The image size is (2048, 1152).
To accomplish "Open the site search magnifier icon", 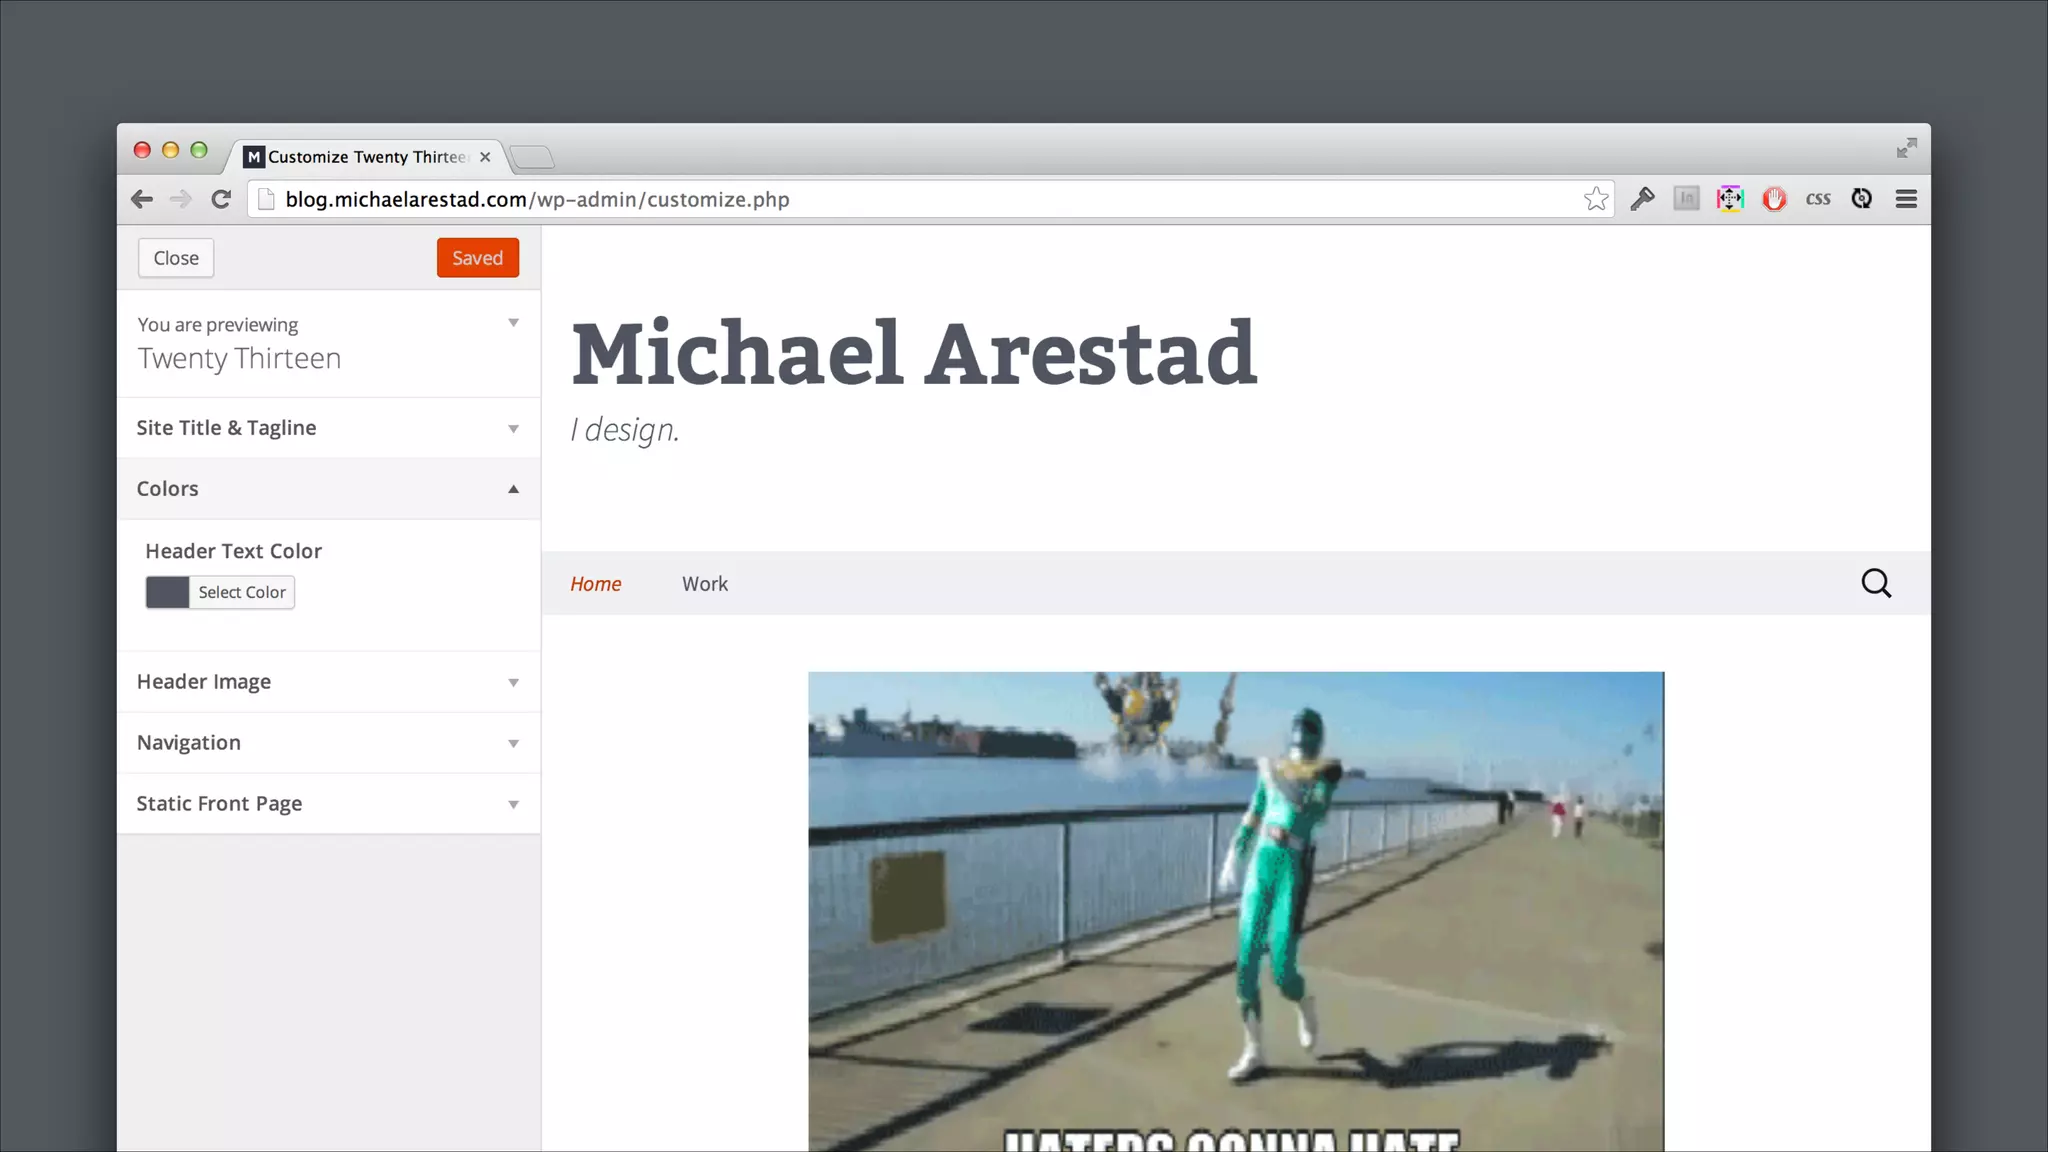I will click(1876, 583).
